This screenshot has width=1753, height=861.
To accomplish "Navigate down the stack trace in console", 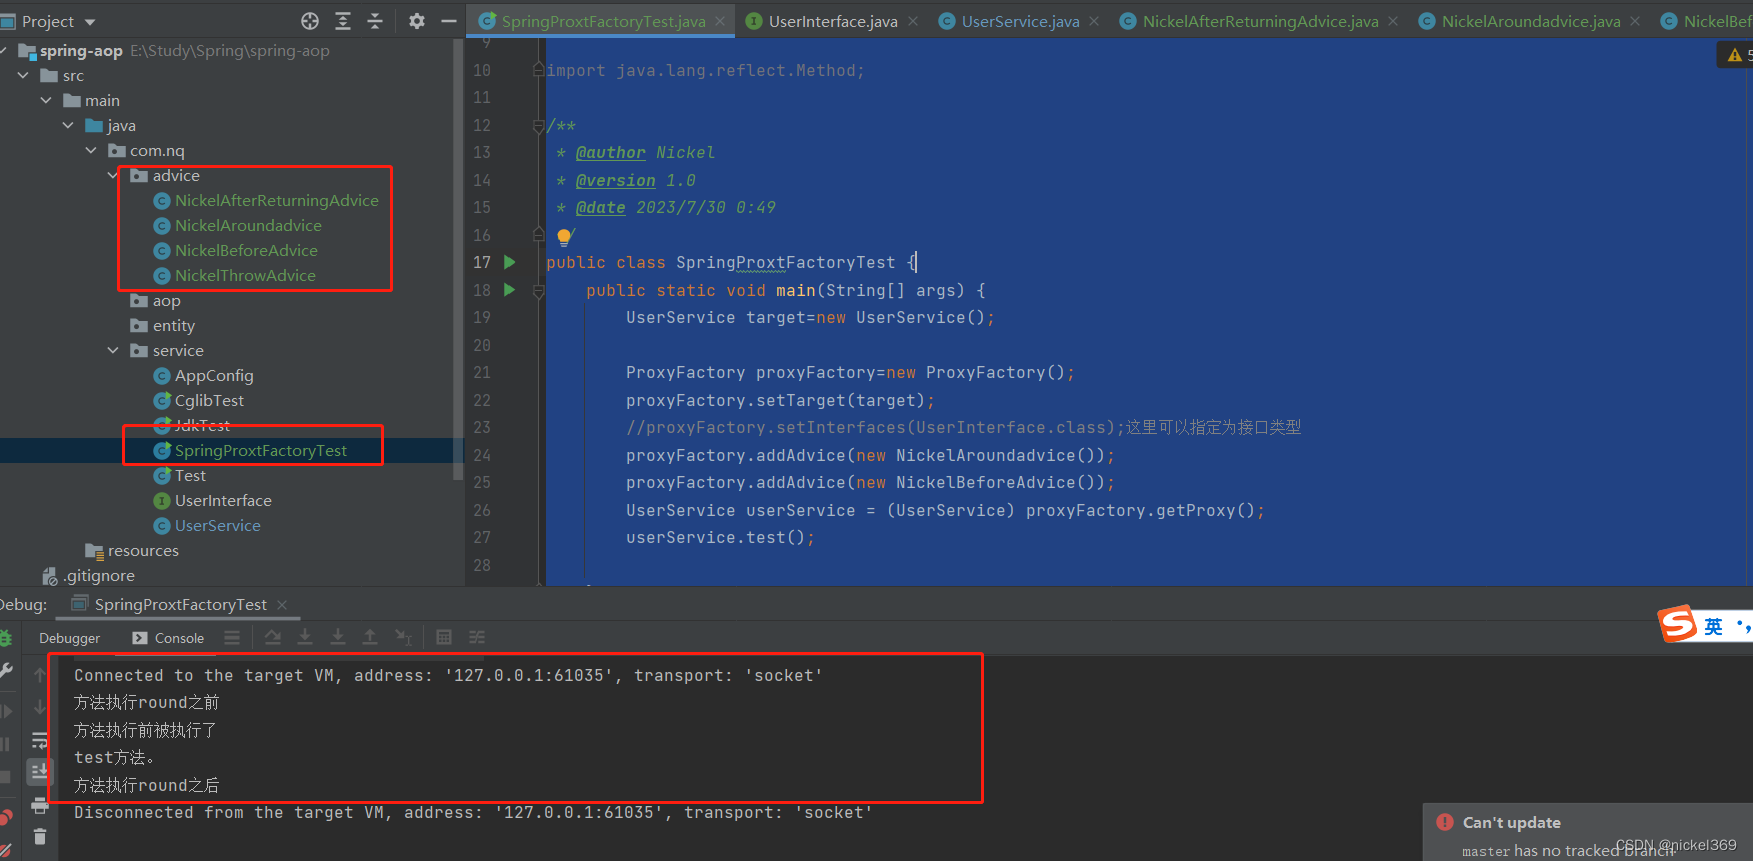I will point(40,707).
